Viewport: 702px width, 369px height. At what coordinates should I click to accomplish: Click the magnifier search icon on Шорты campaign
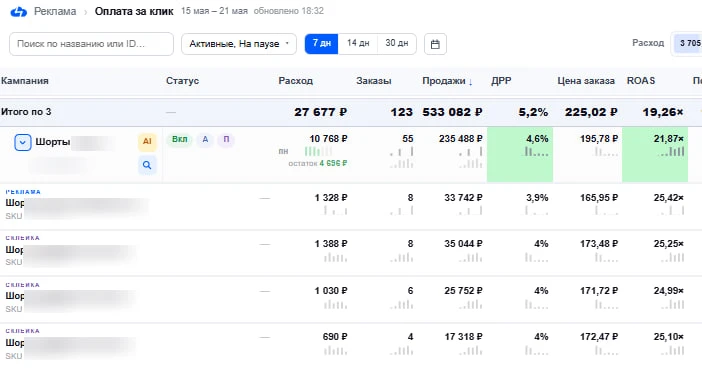coord(147,165)
